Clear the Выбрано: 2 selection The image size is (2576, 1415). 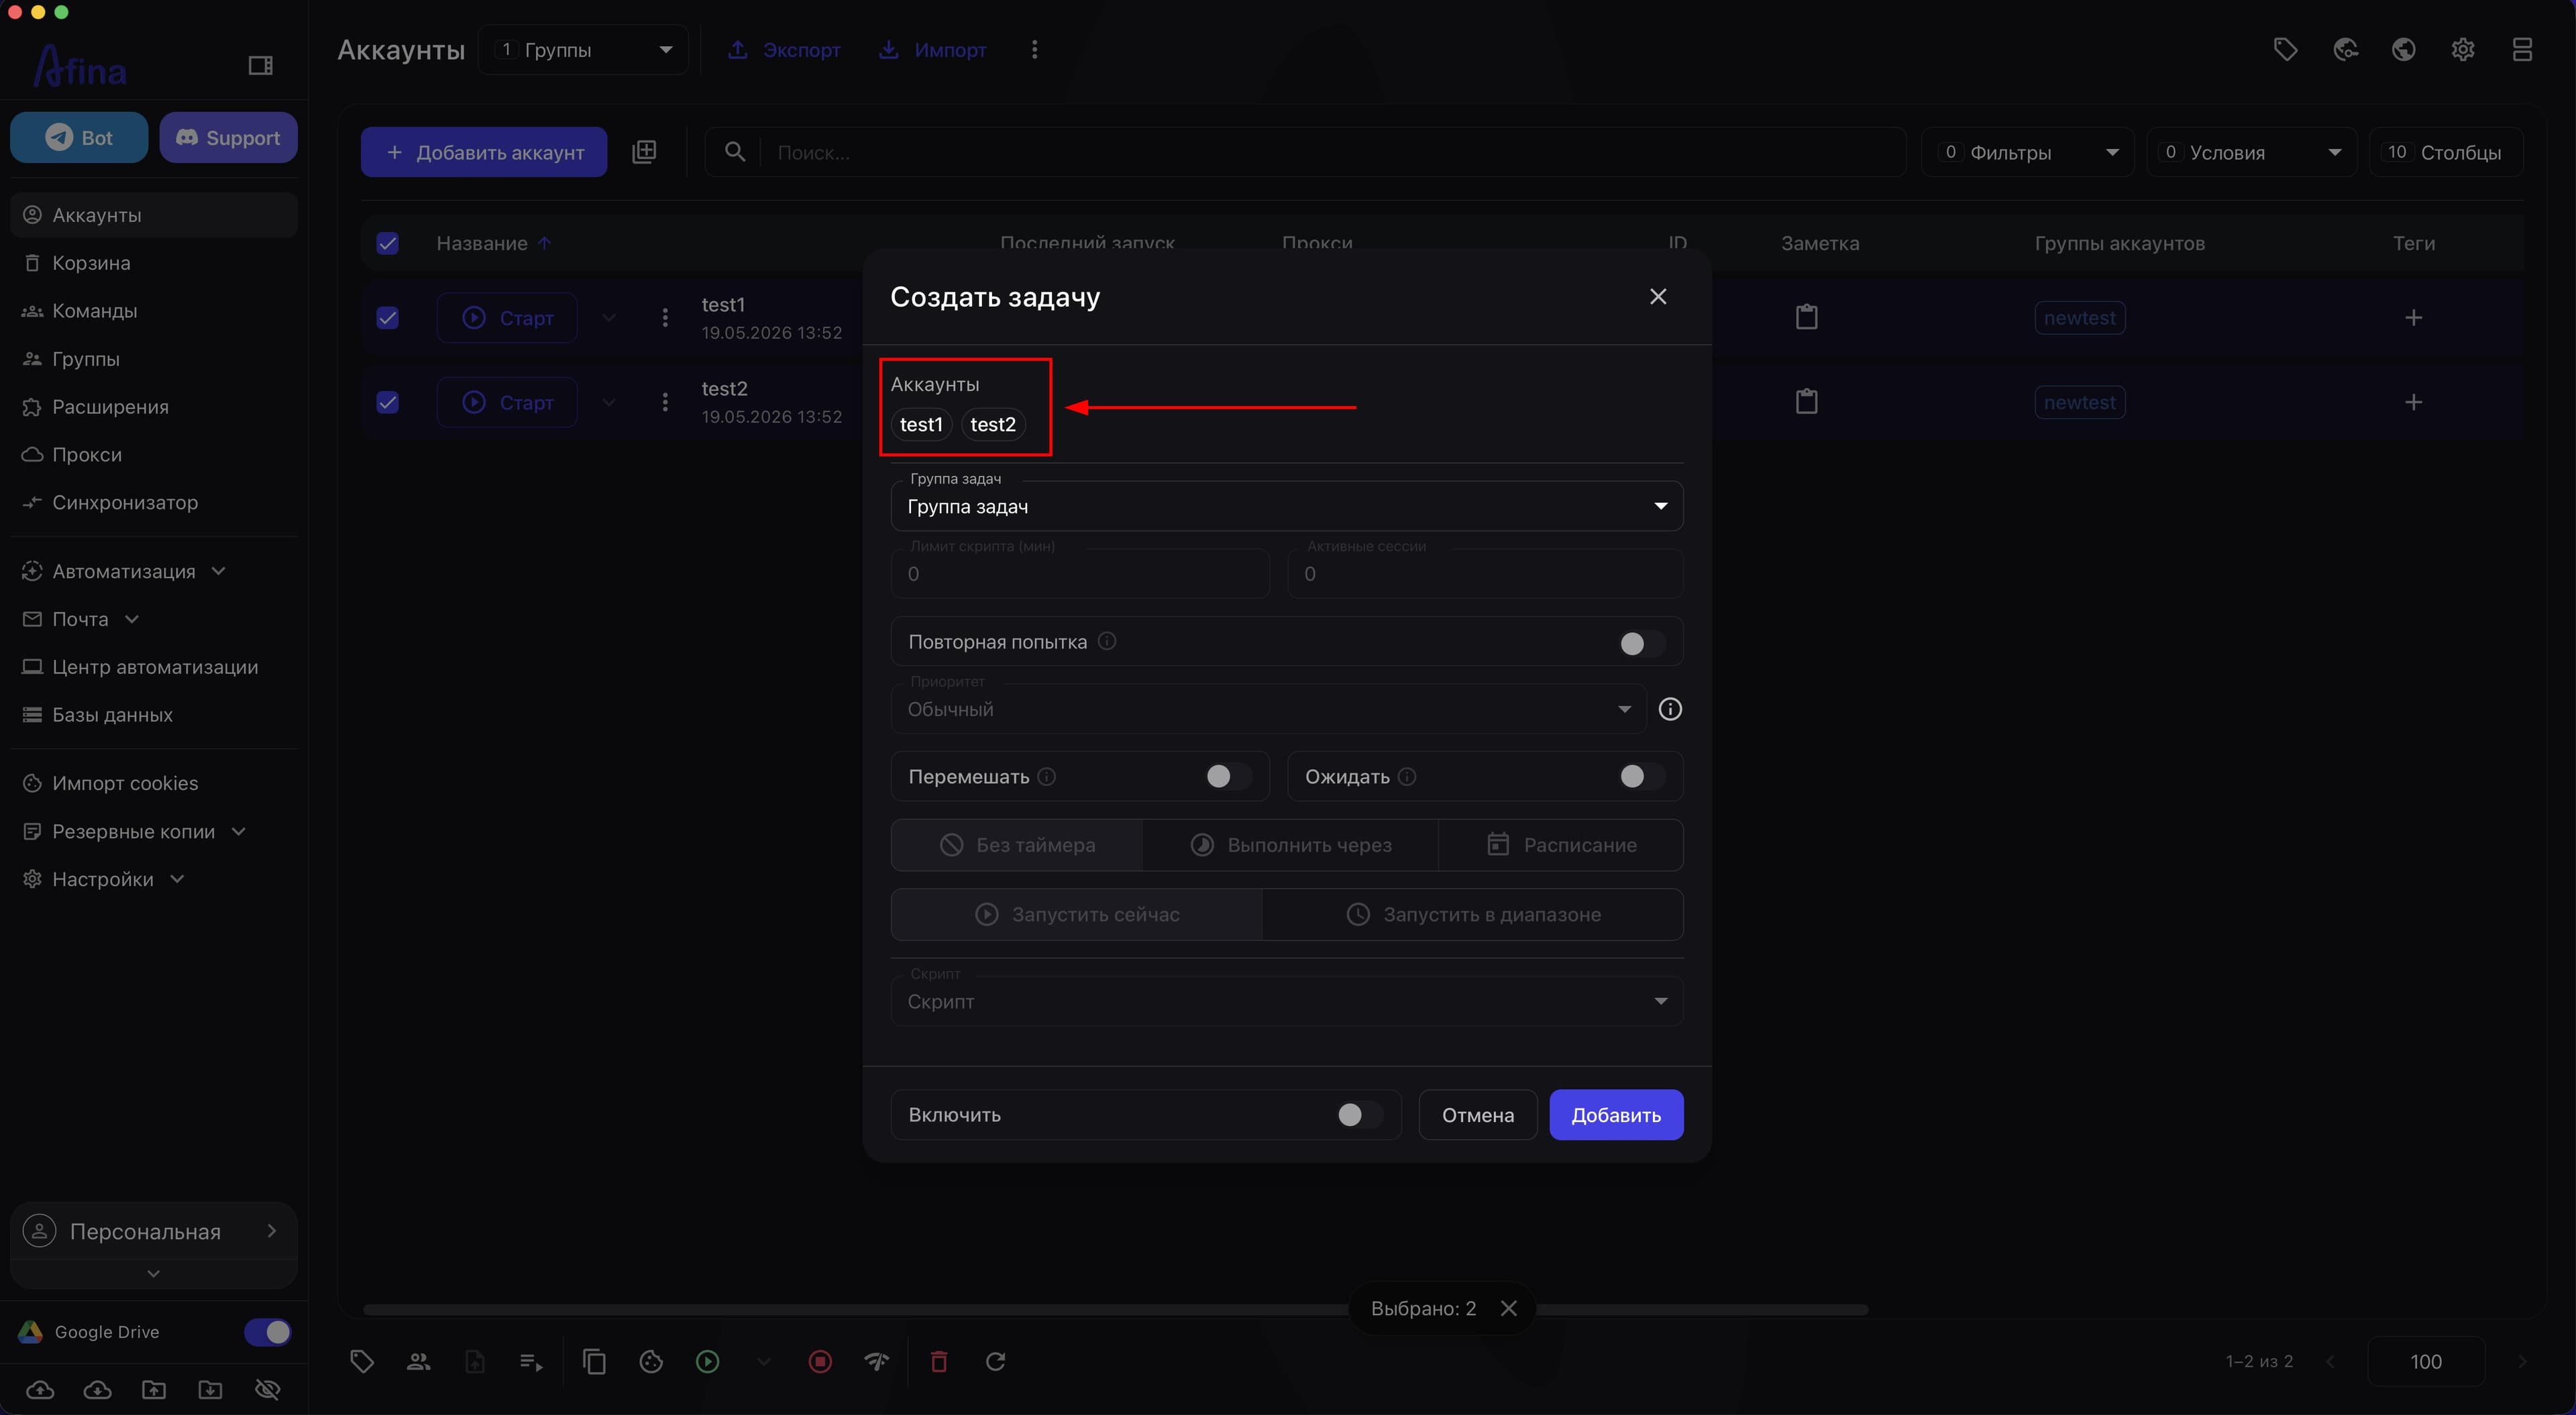tap(1509, 1308)
